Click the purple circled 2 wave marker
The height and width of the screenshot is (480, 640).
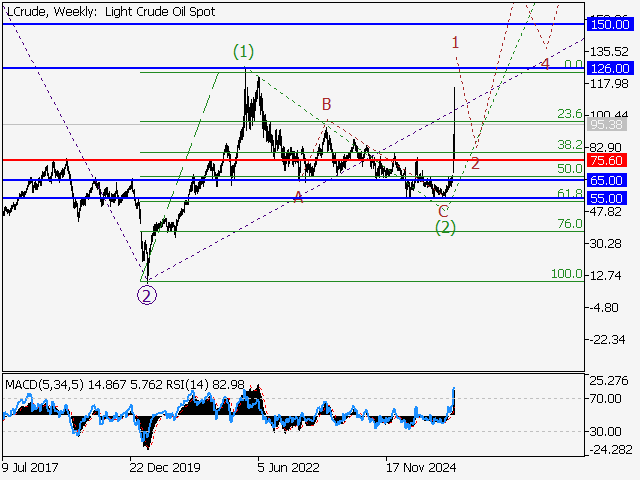point(147,295)
